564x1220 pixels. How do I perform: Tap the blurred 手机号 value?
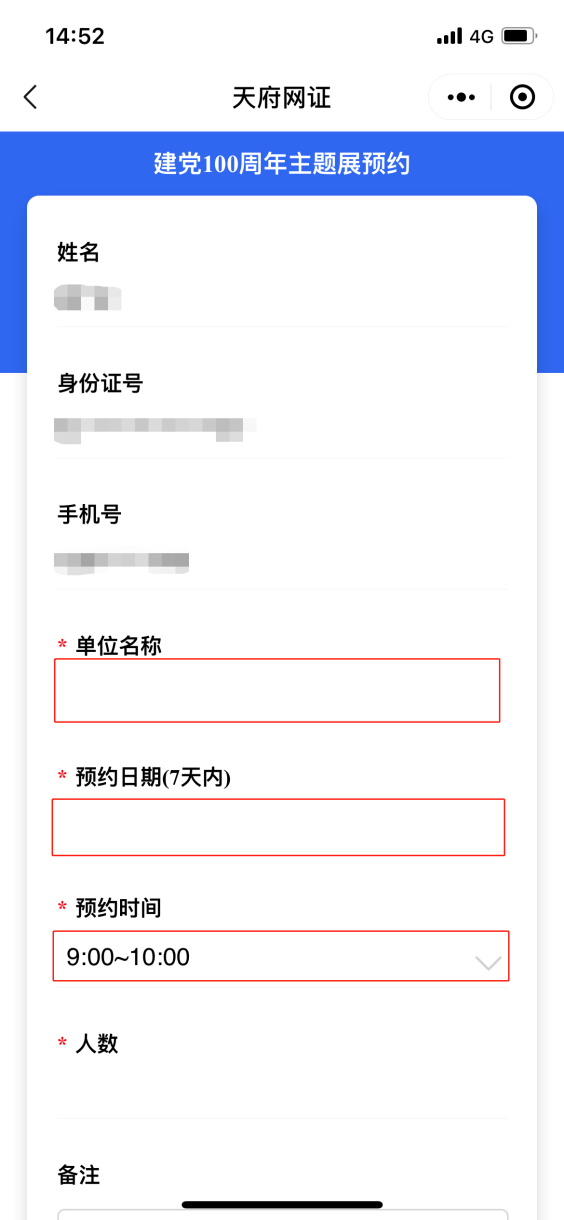[122, 561]
